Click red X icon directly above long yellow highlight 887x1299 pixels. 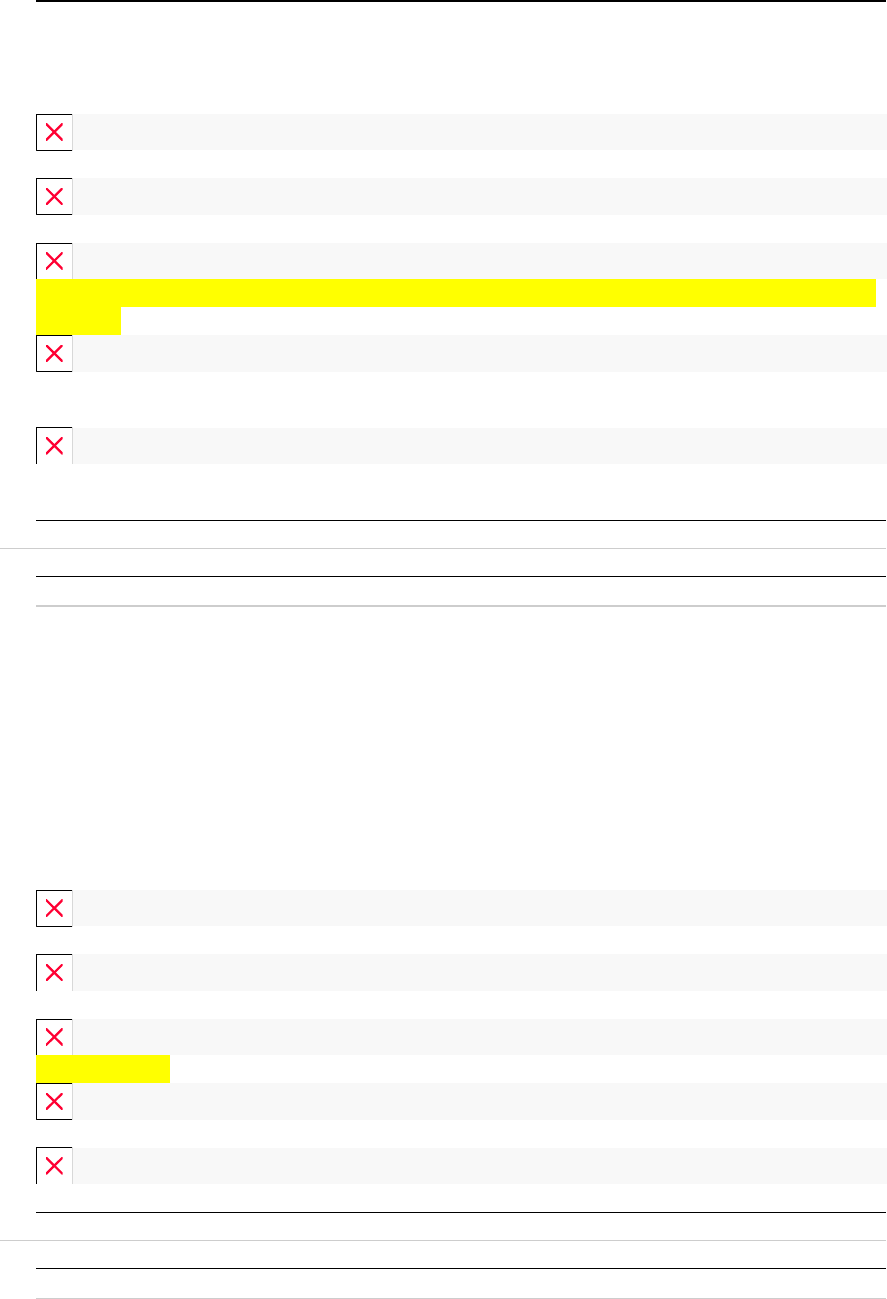[x=54, y=262]
